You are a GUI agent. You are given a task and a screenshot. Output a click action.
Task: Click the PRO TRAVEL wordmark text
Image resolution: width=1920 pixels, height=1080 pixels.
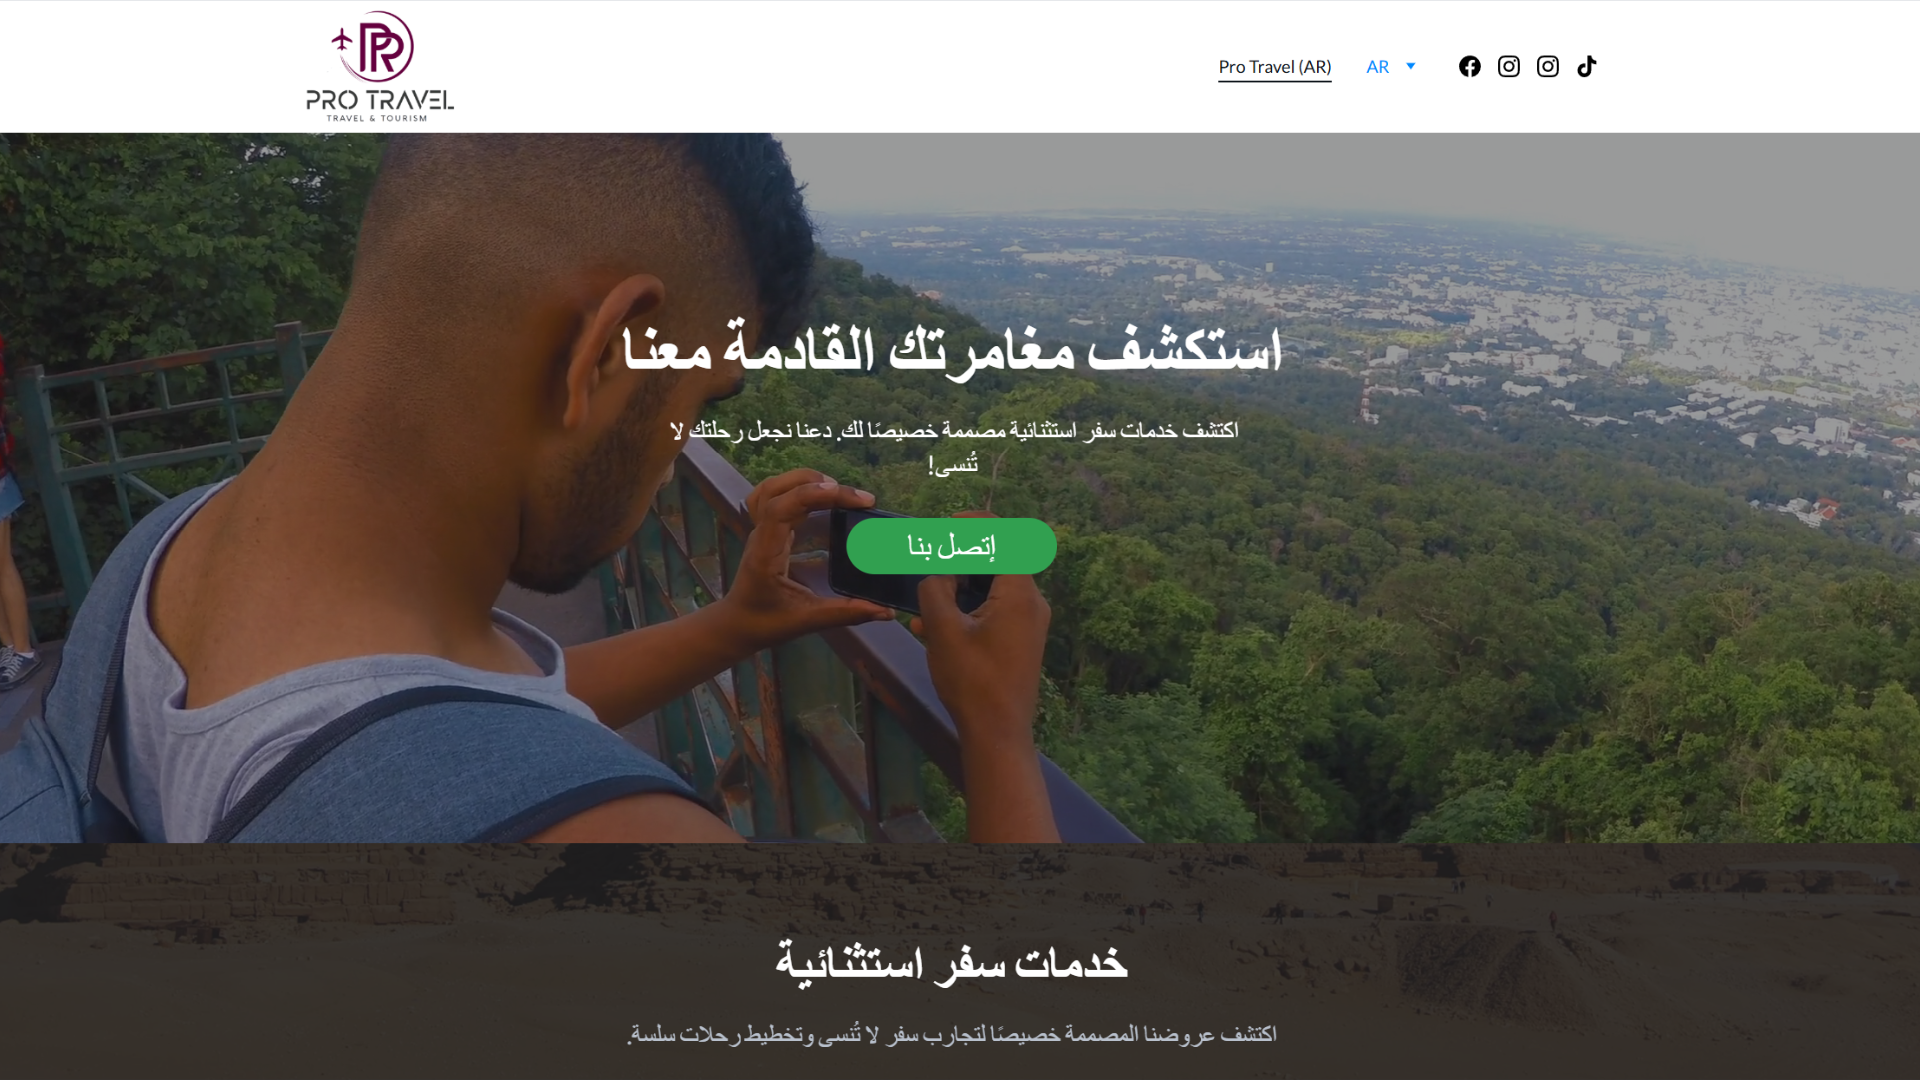pos(379,99)
